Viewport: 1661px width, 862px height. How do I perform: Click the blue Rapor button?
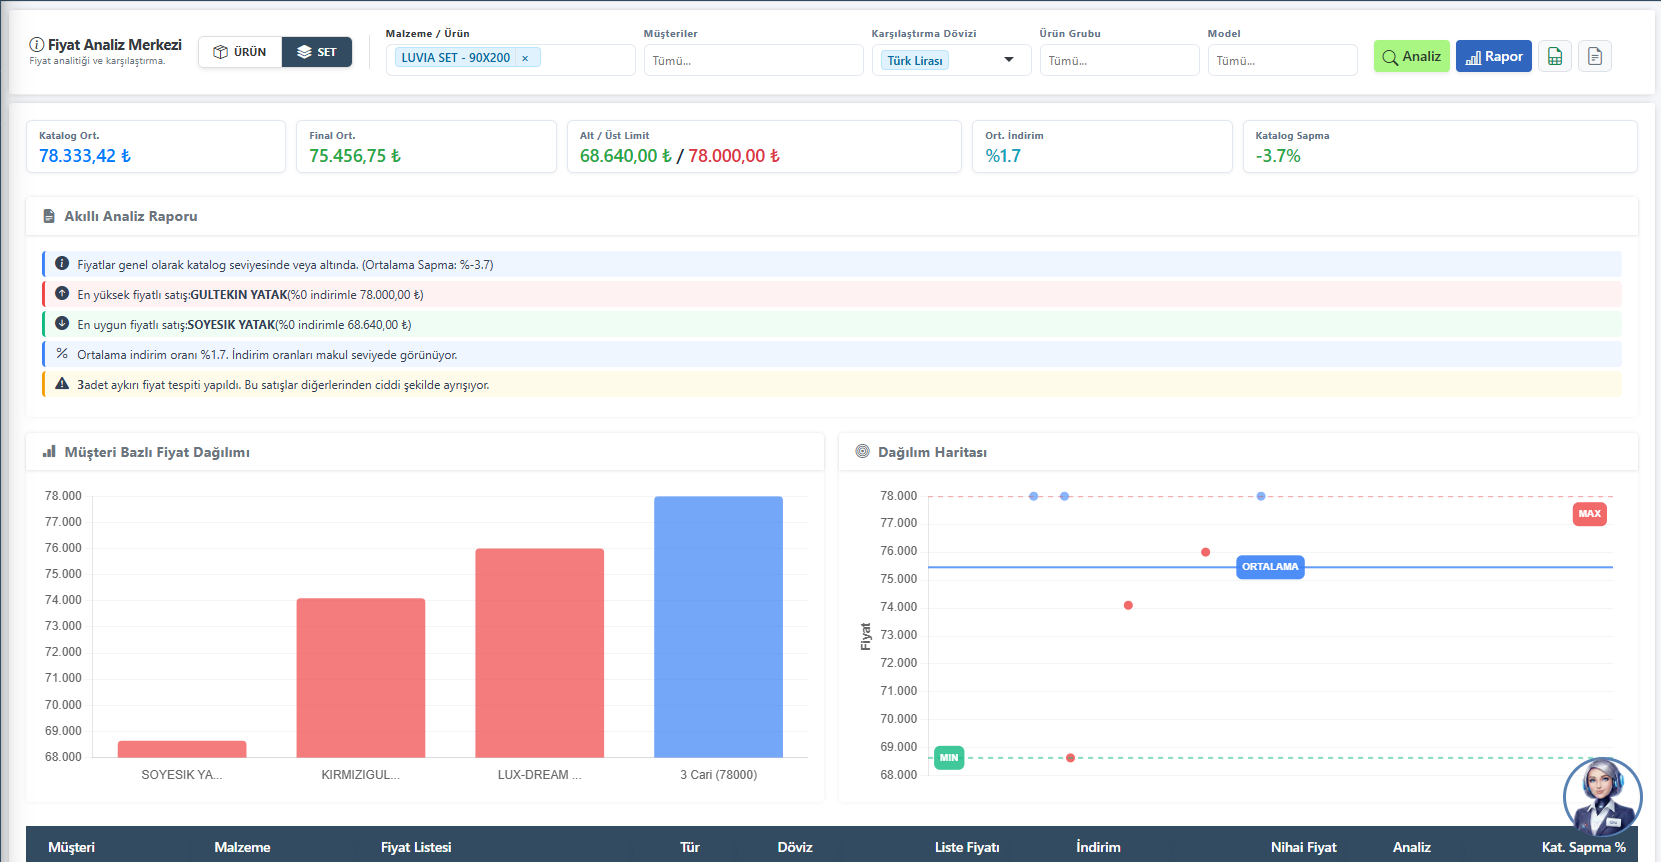pyautogui.click(x=1493, y=57)
